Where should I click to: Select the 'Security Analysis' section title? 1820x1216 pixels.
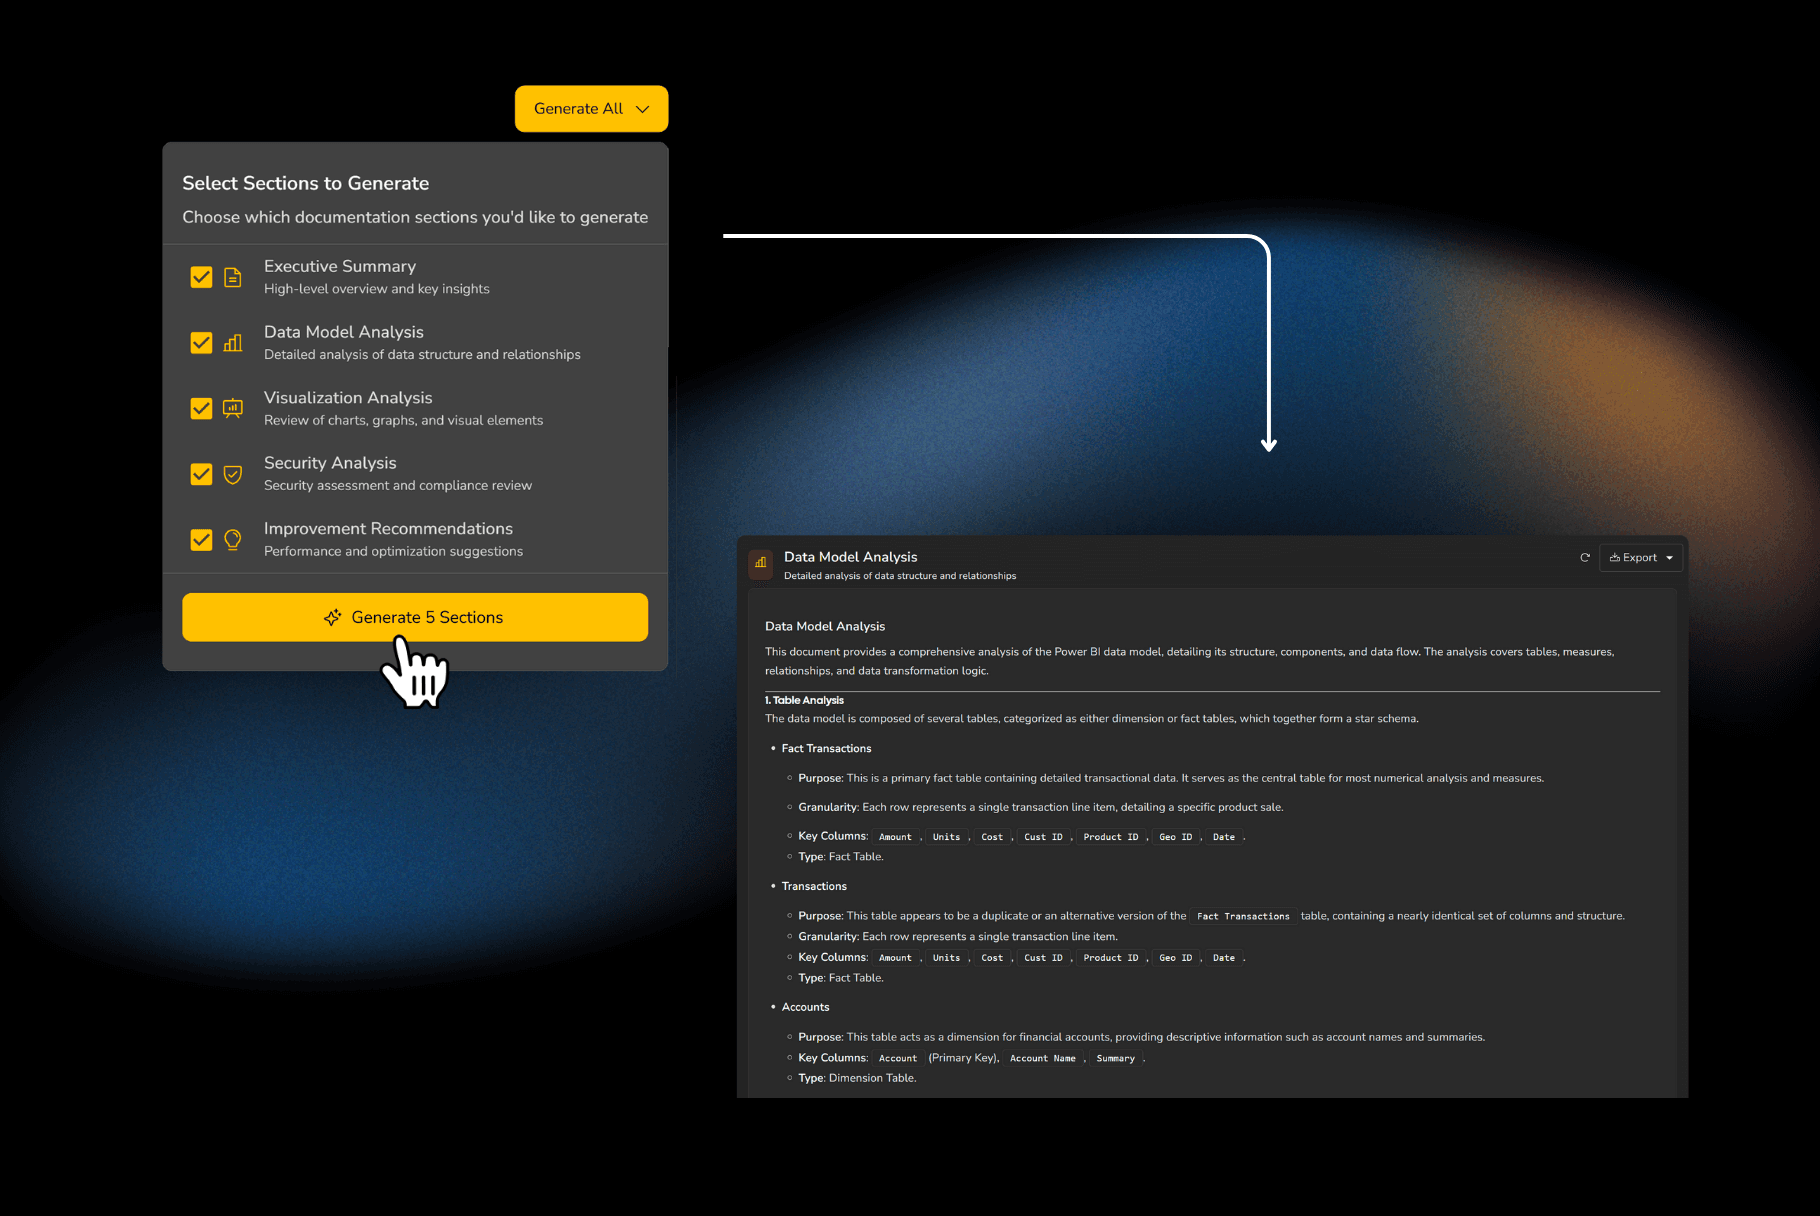coord(330,463)
